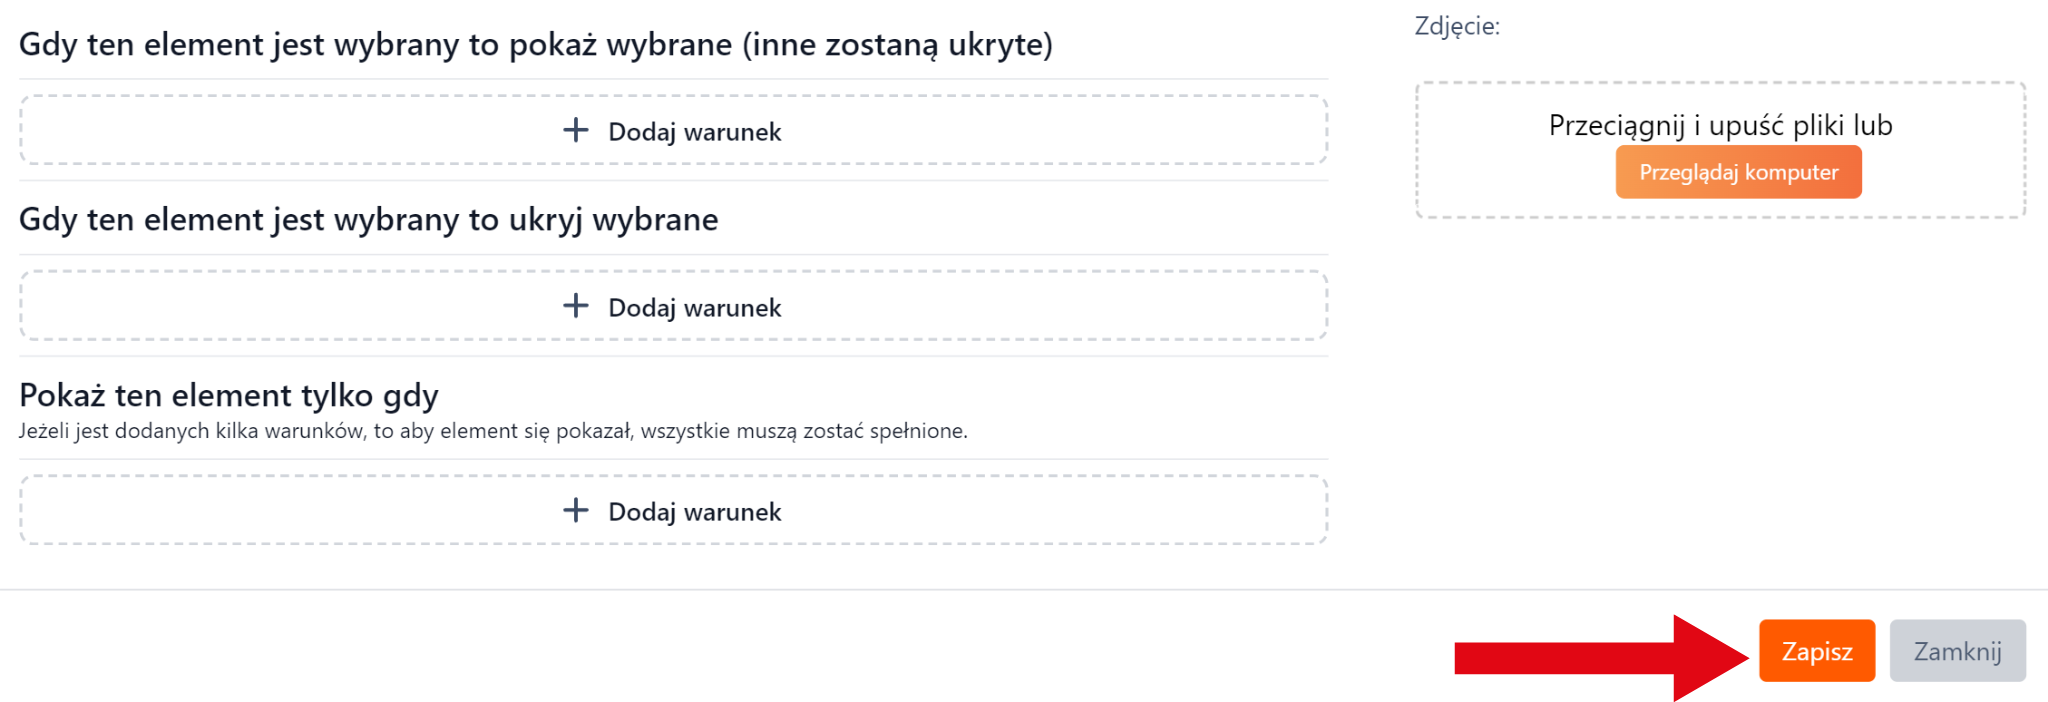This screenshot has width=2048, height=702.
Task: Click empty area below the photo upload zone
Action: click(x=1720, y=400)
